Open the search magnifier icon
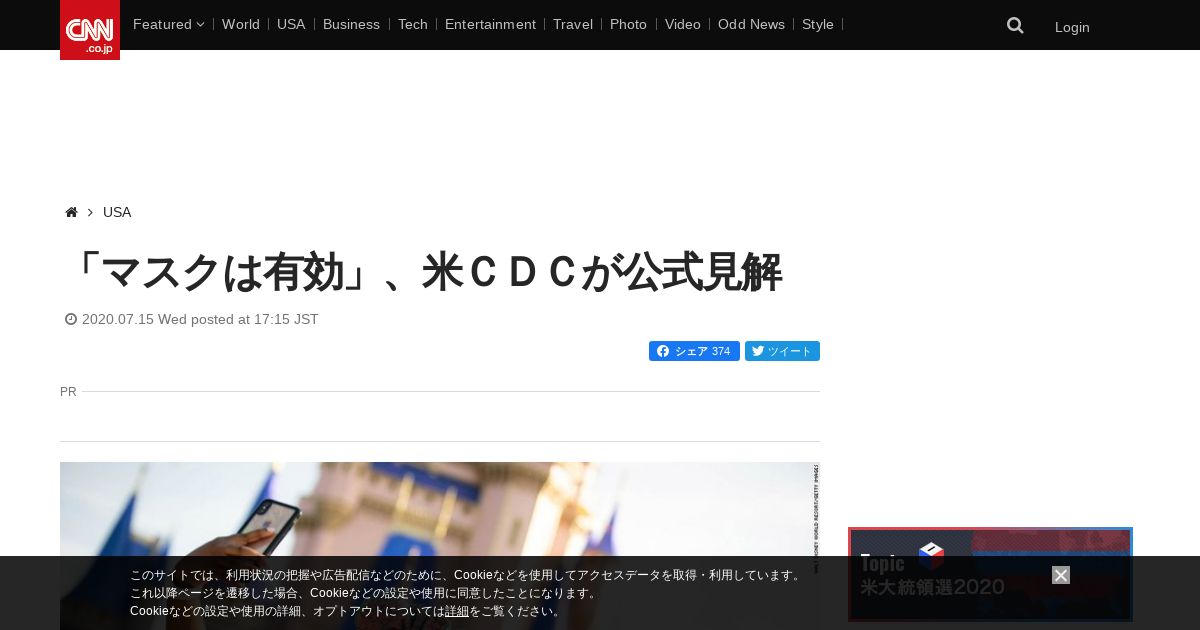Image resolution: width=1200 pixels, height=630 pixels. coord(1015,25)
